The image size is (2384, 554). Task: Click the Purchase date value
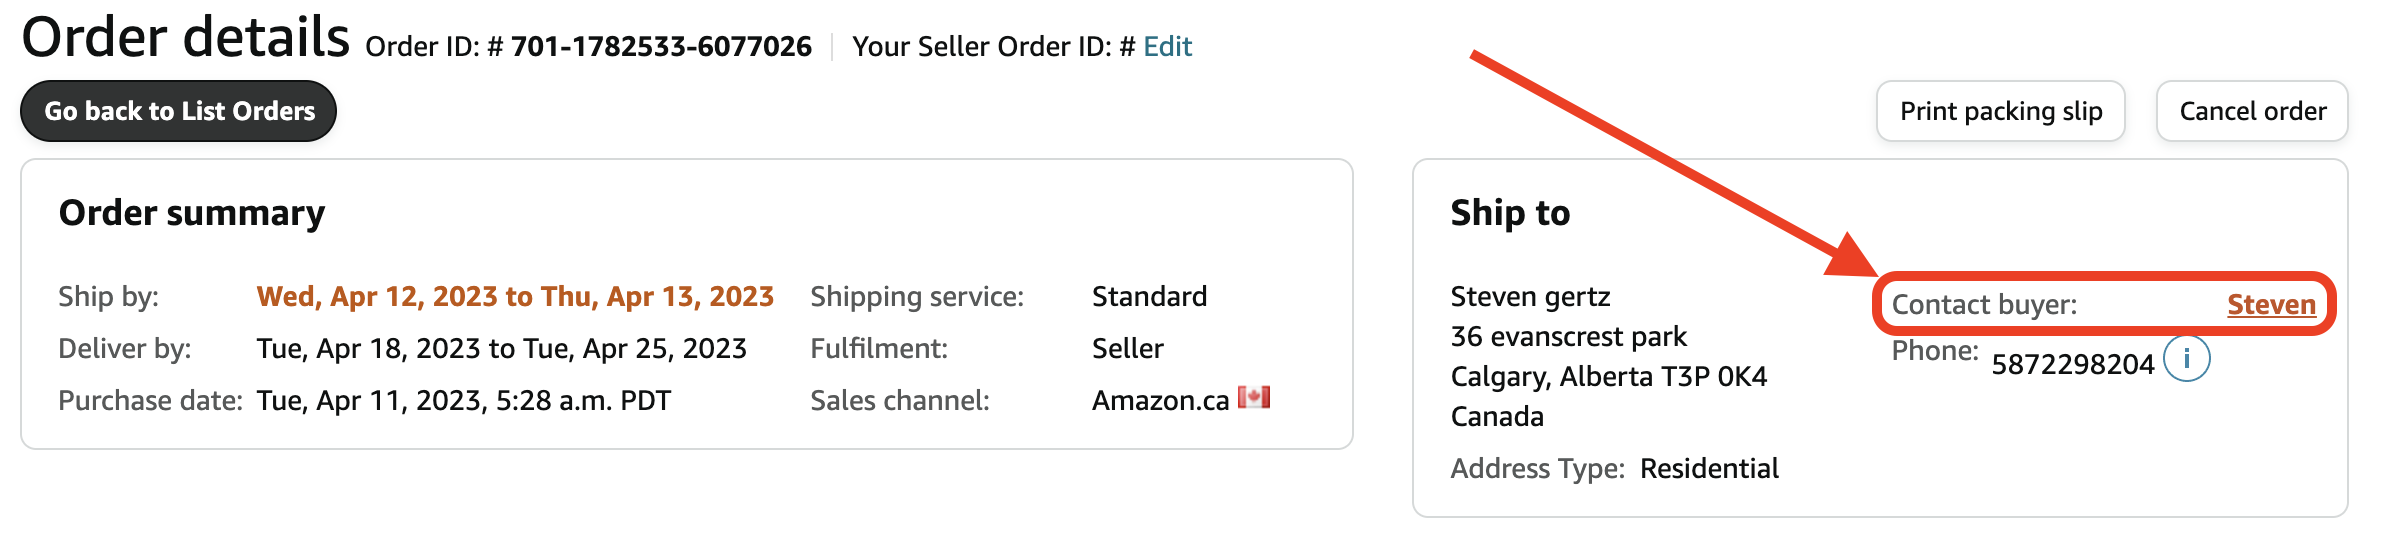[463, 400]
